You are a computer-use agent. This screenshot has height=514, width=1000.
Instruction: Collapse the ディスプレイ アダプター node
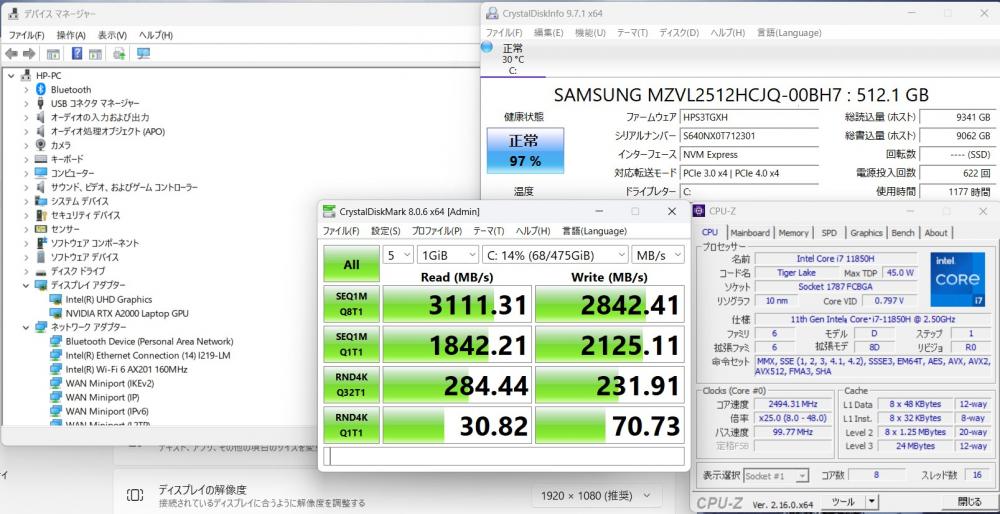click(x=26, y=285)
